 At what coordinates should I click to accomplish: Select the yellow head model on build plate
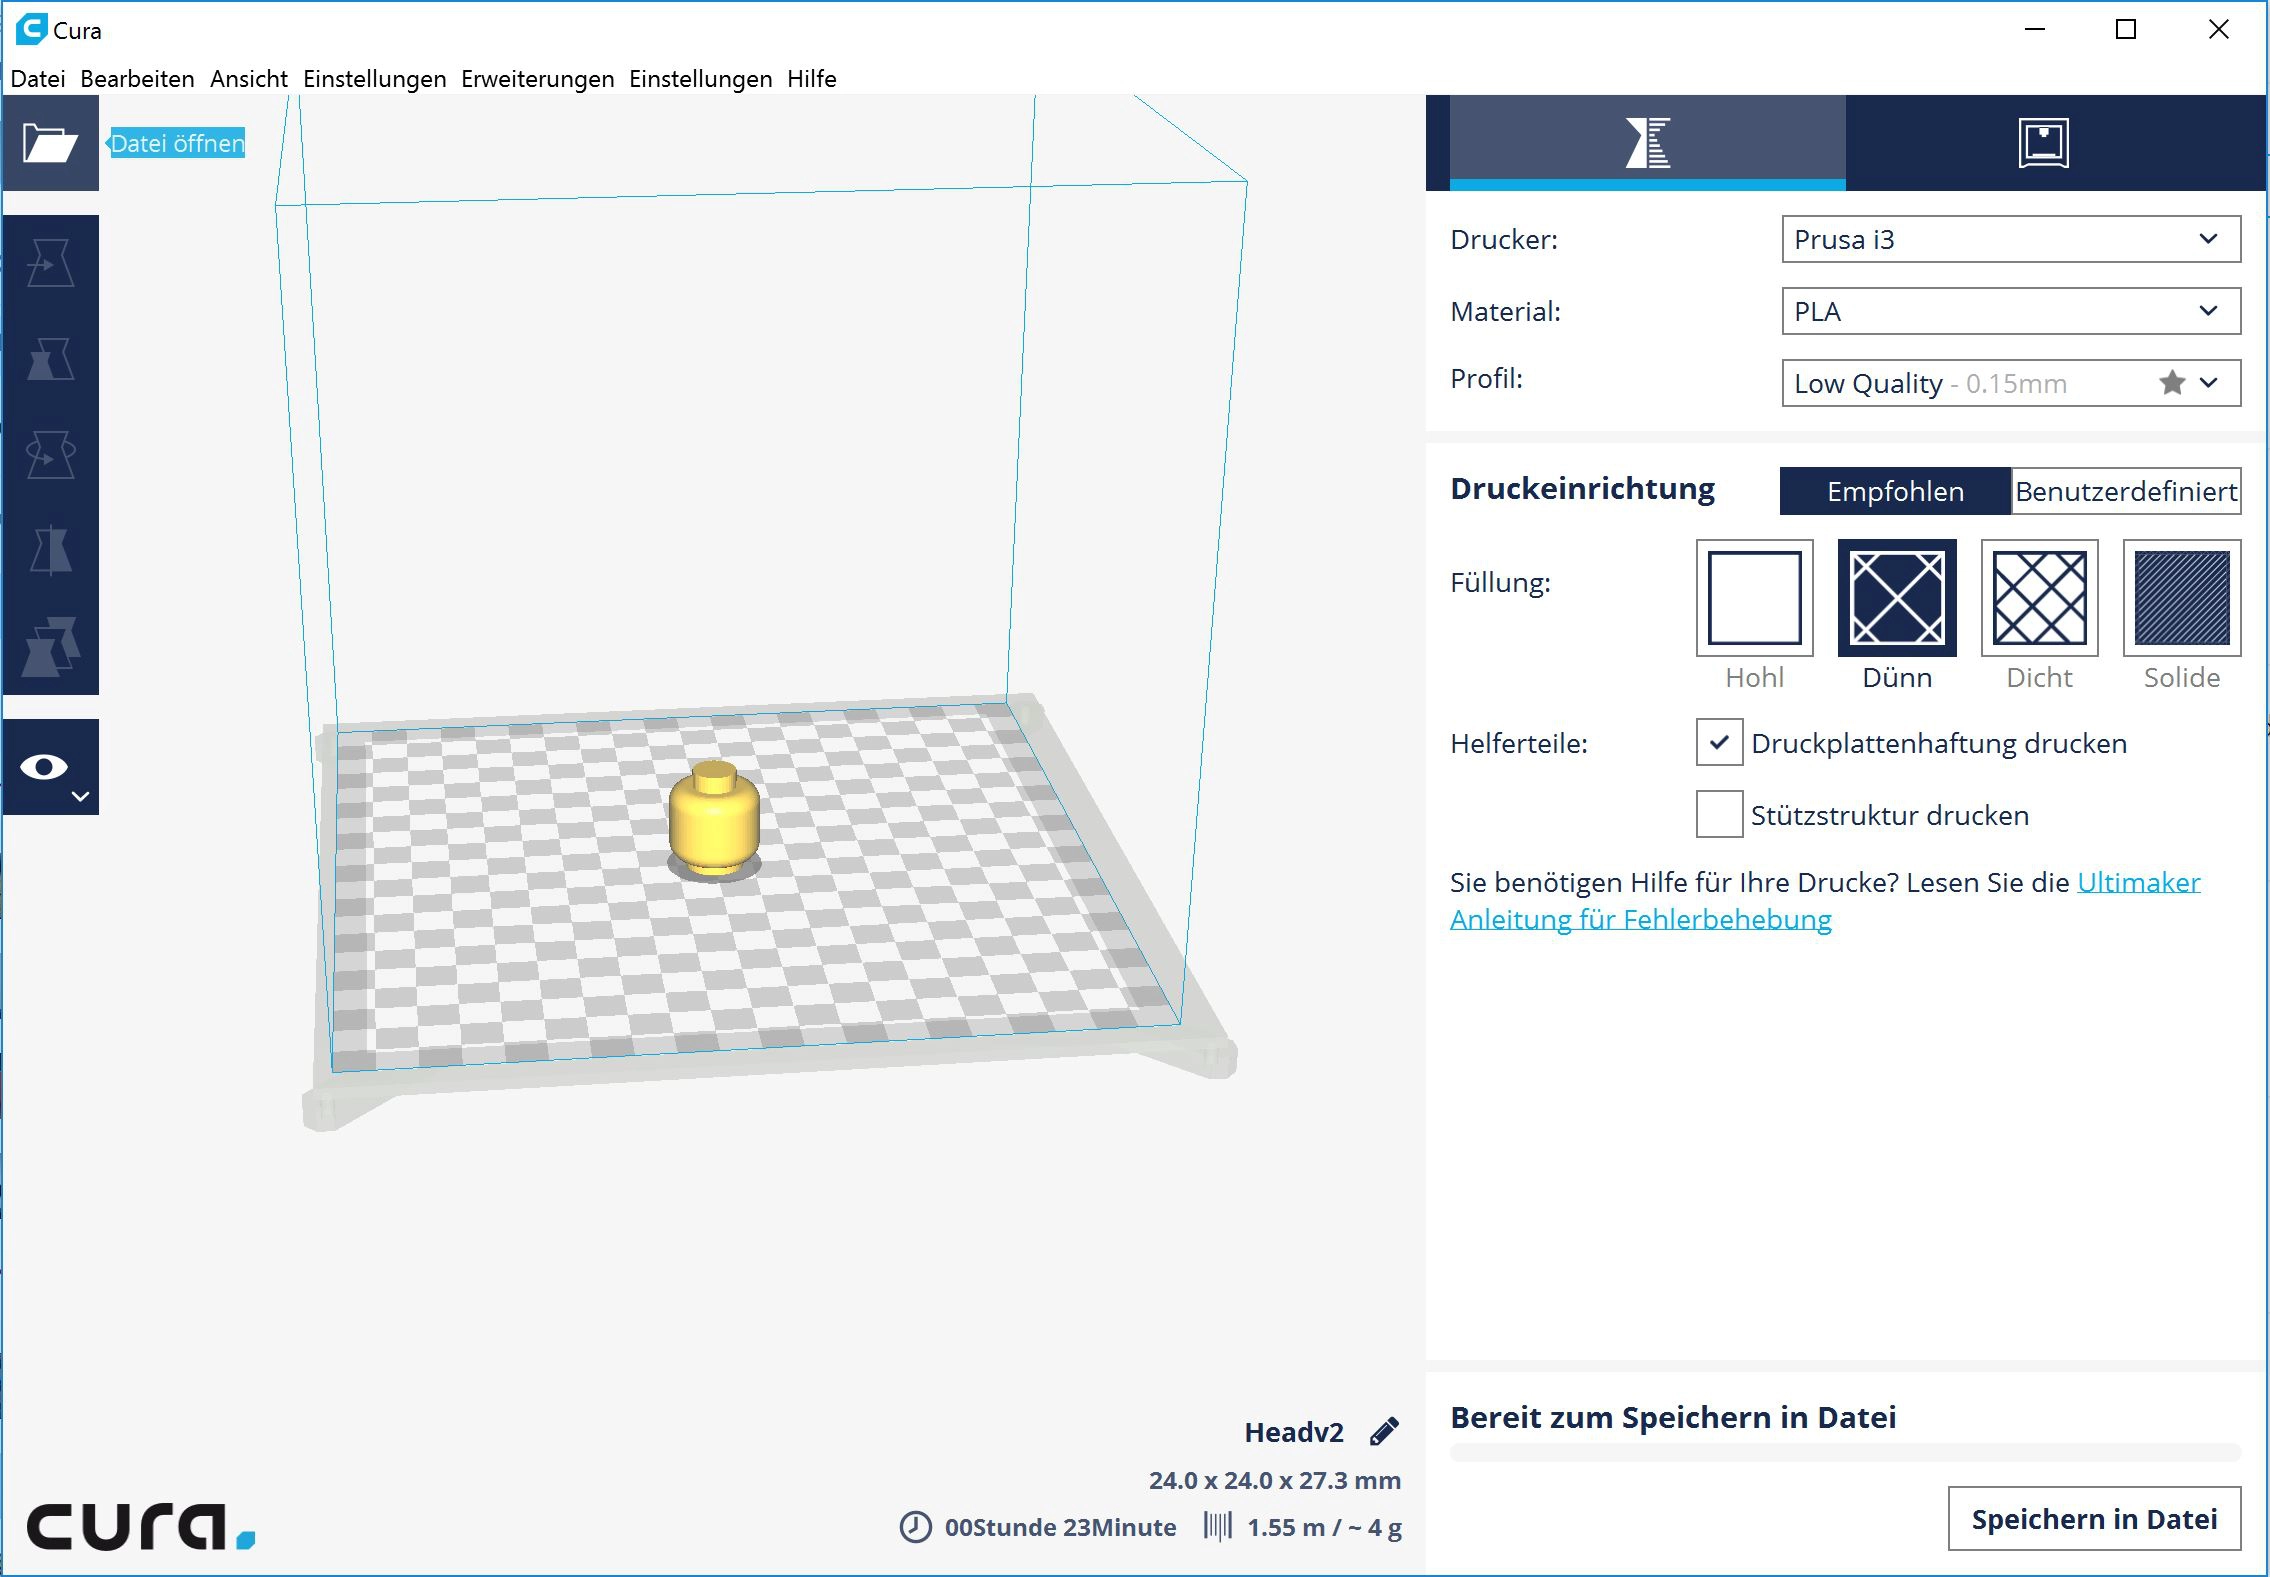coord(714,818)
